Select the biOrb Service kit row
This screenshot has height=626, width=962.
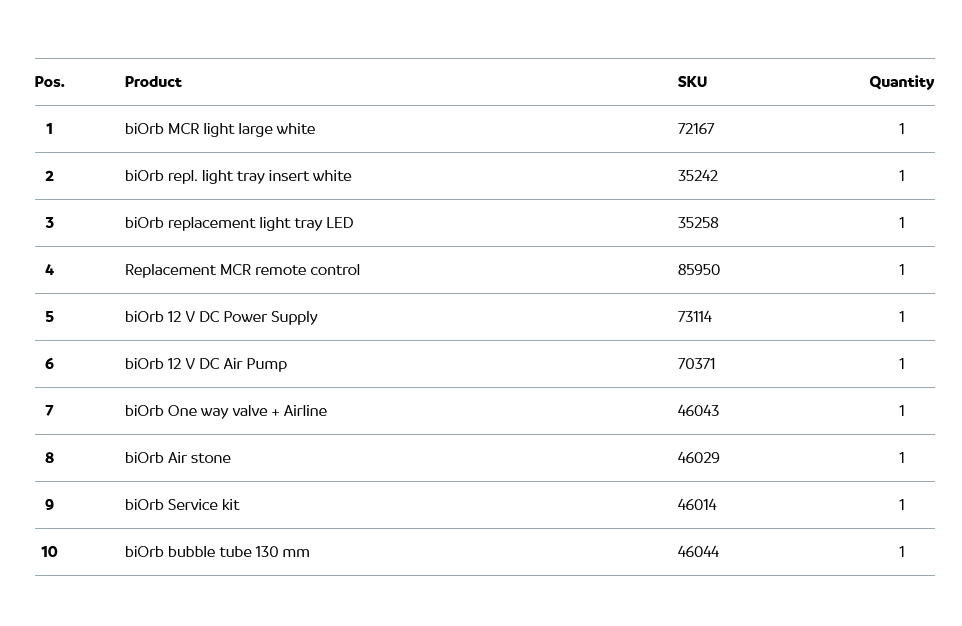[x=182, y=505]
